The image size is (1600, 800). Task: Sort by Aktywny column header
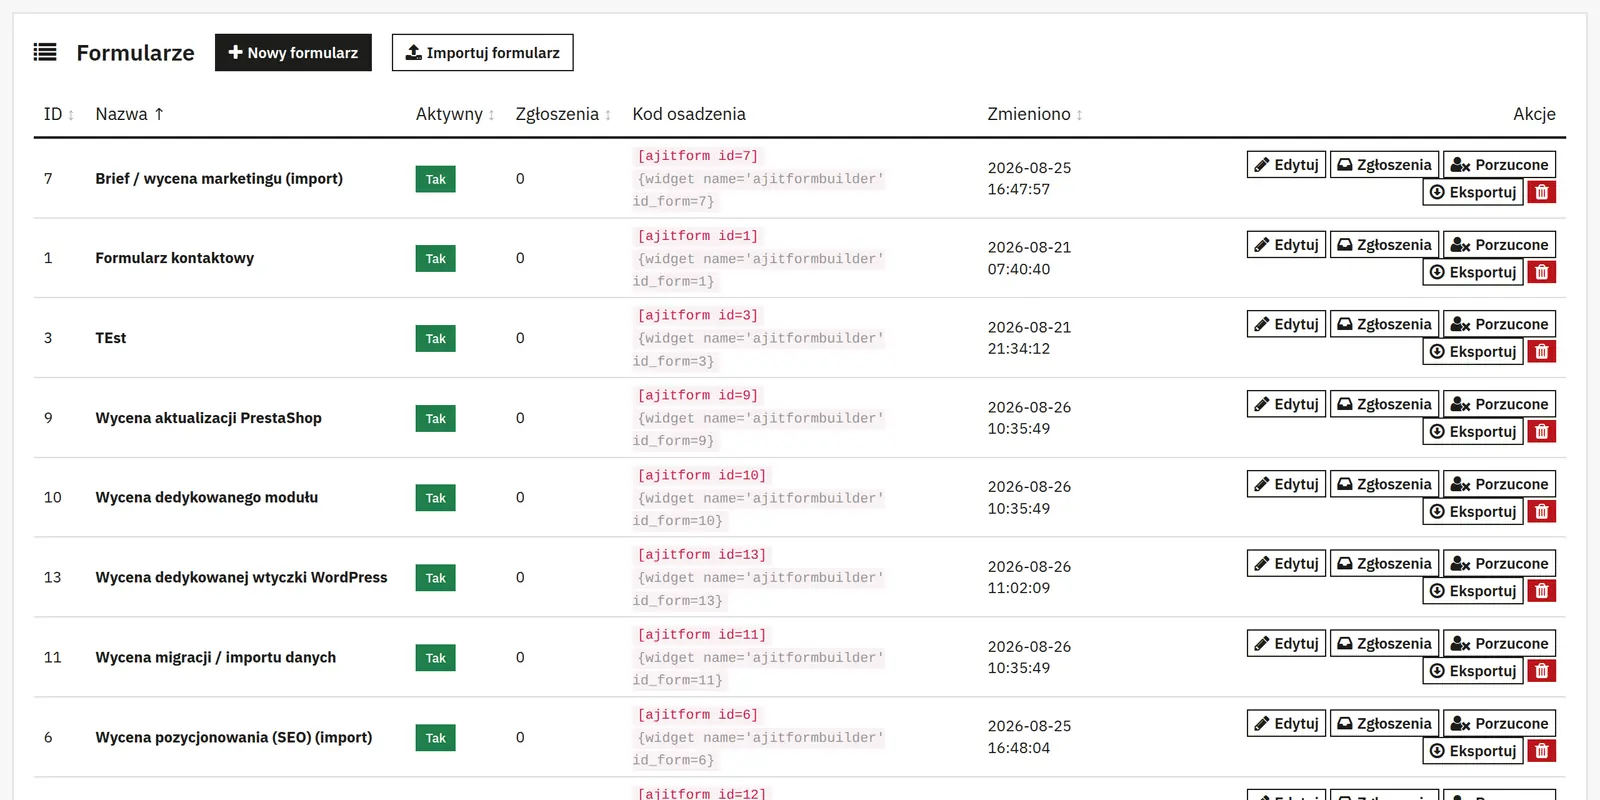coord(455,114)
